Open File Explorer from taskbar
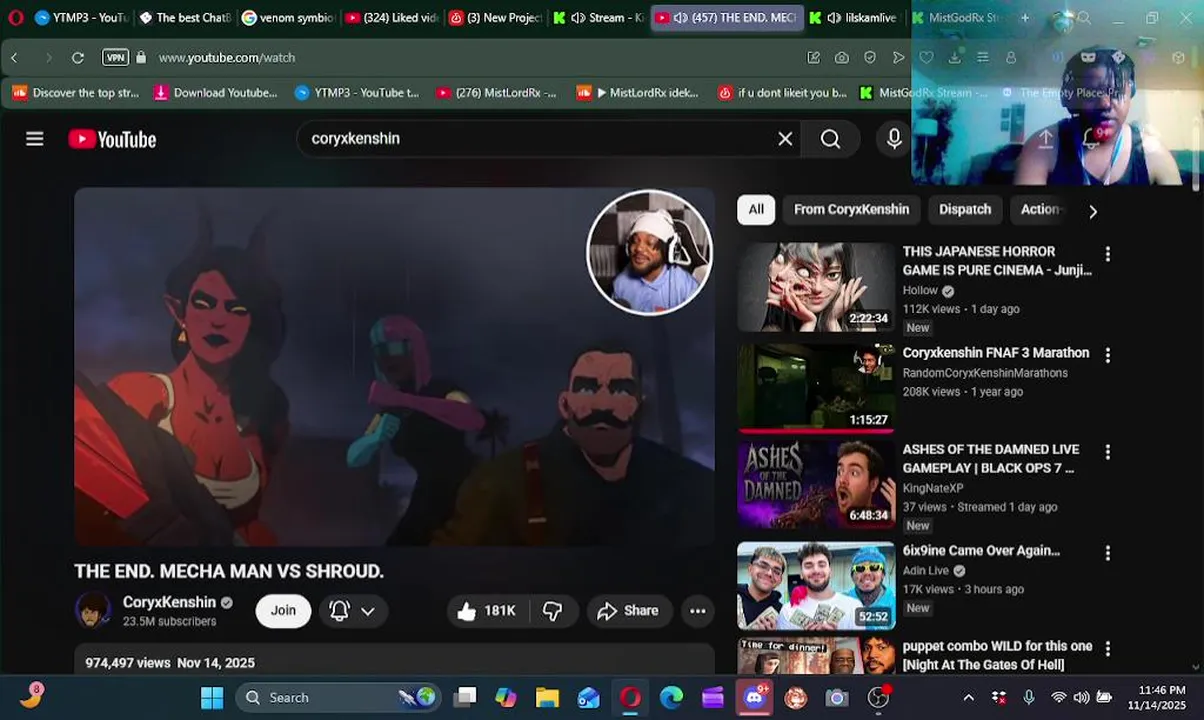The height and width of the screenshot is (720, 1204). (x=547, y=698)
